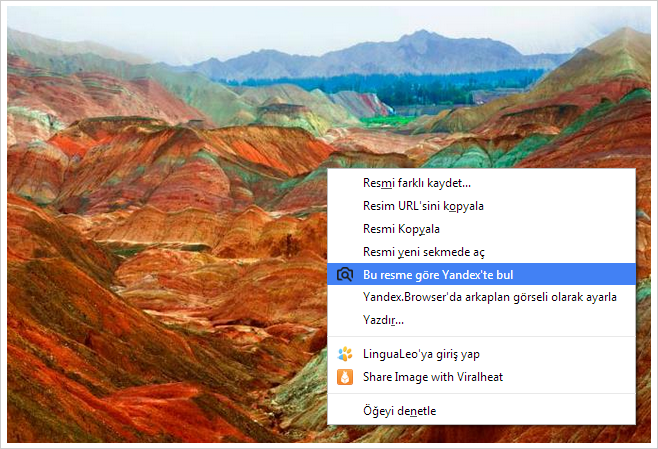Click the camera search icon
Image resolution: width=658 pixels, height=449 pixels.
(x=345, y=274)
